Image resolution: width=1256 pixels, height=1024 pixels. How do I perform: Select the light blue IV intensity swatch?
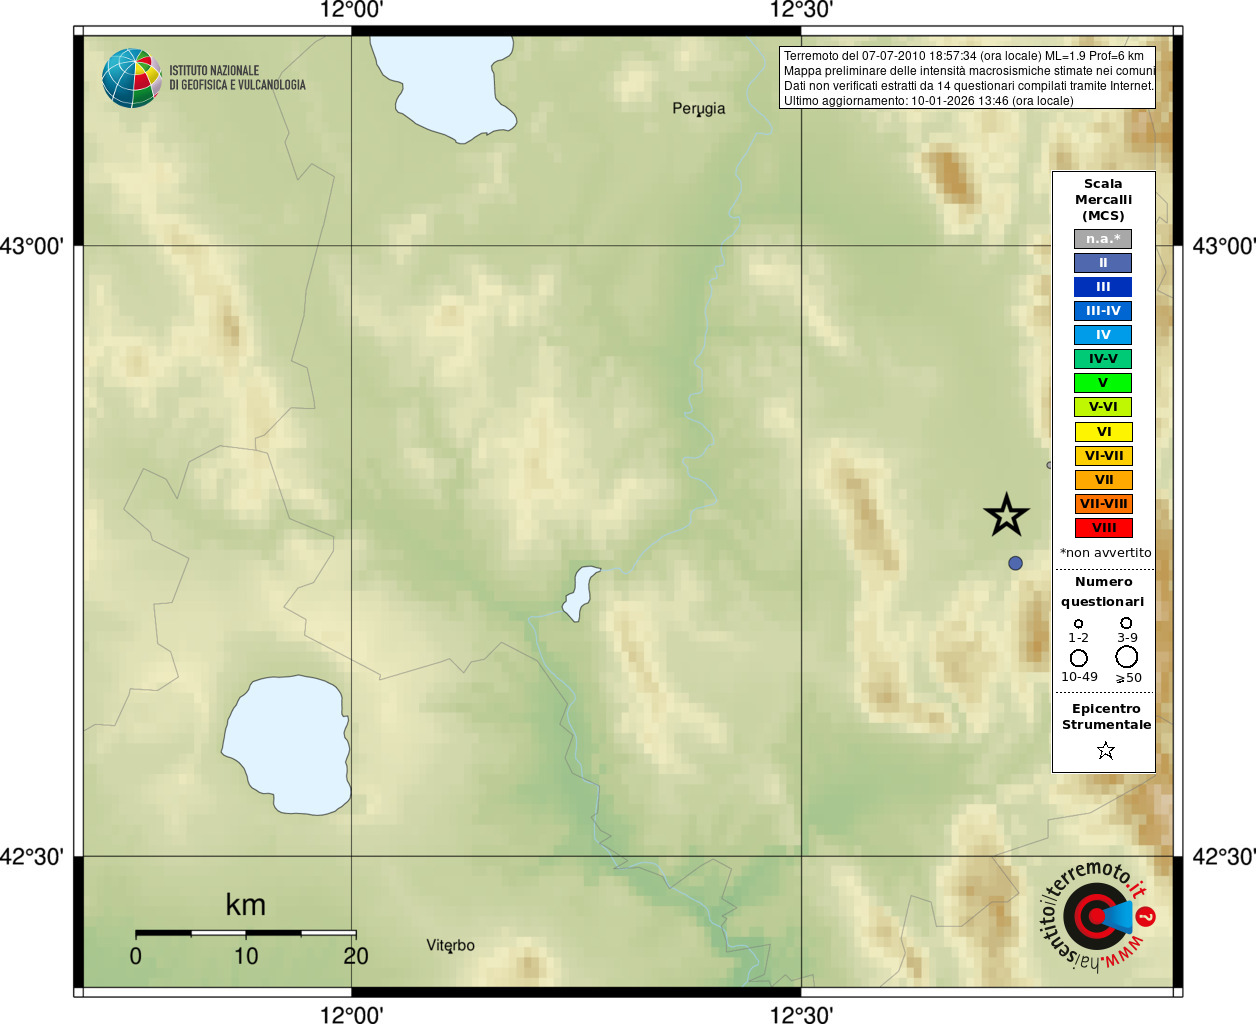pyautogui.click(x=1103, y=335)
